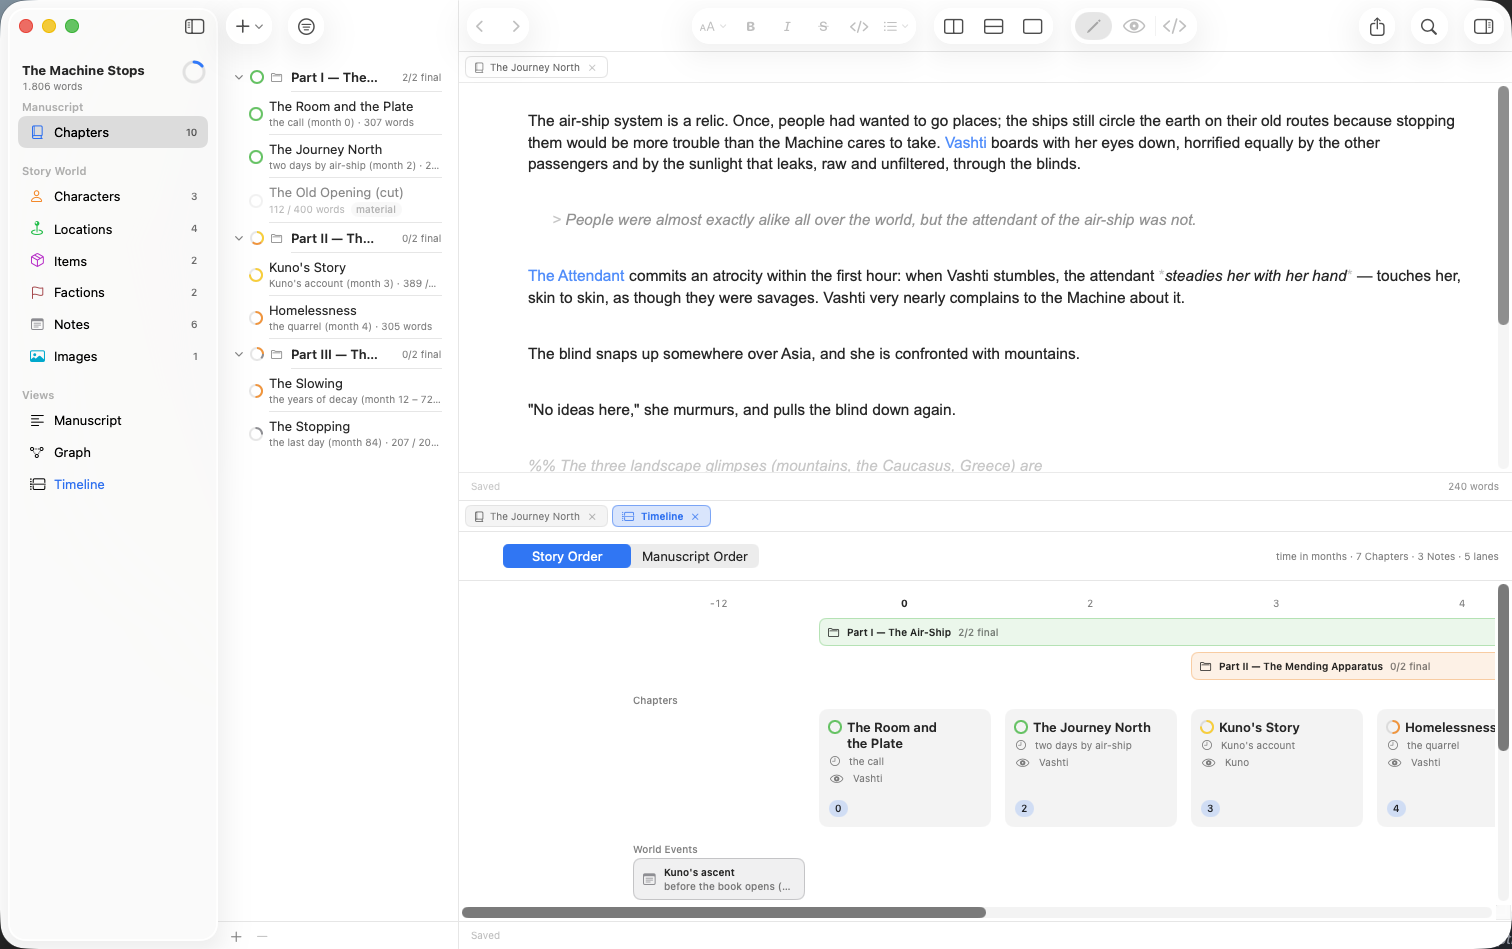This screenshot has height=949, width=1512.
Task: Go back with the left arrow button
Action: [481, 27]
